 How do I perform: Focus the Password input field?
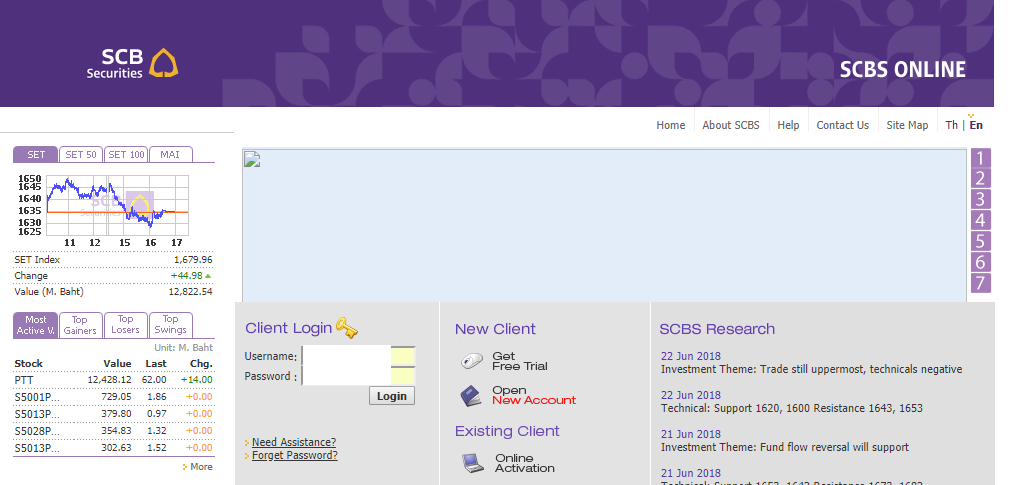click(358, 376)
